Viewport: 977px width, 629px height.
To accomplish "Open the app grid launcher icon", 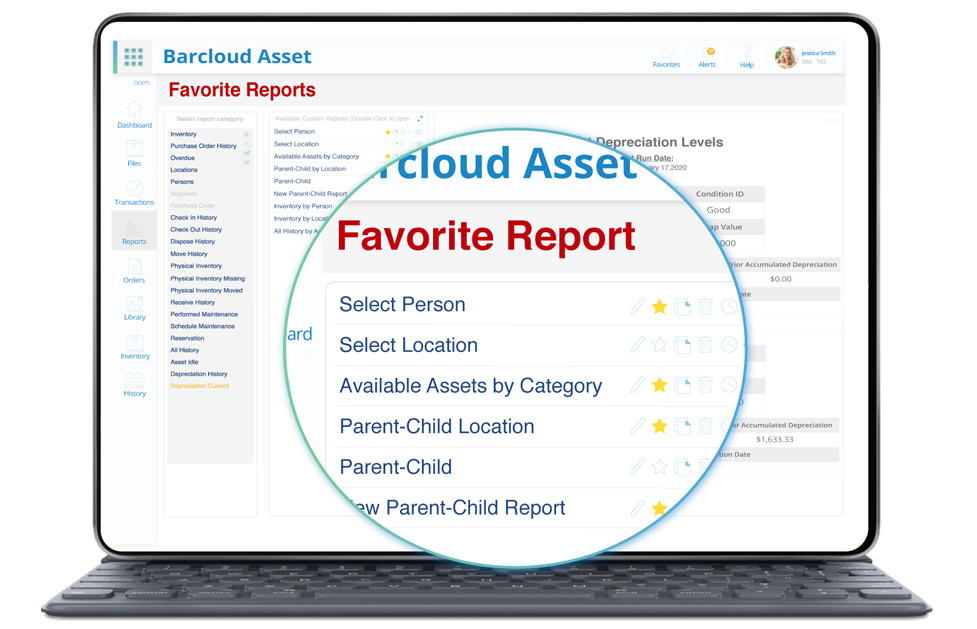I will point(133,57).
